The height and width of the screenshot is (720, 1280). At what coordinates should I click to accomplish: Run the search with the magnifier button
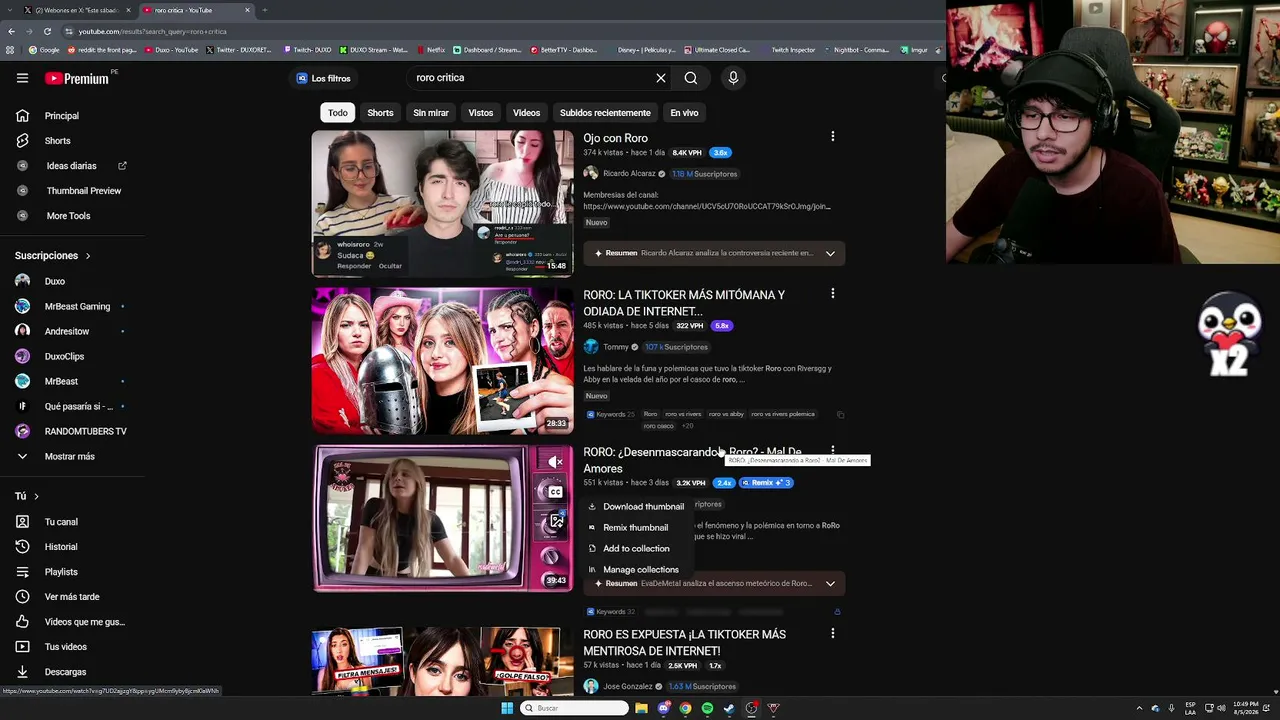coord(691,78)
